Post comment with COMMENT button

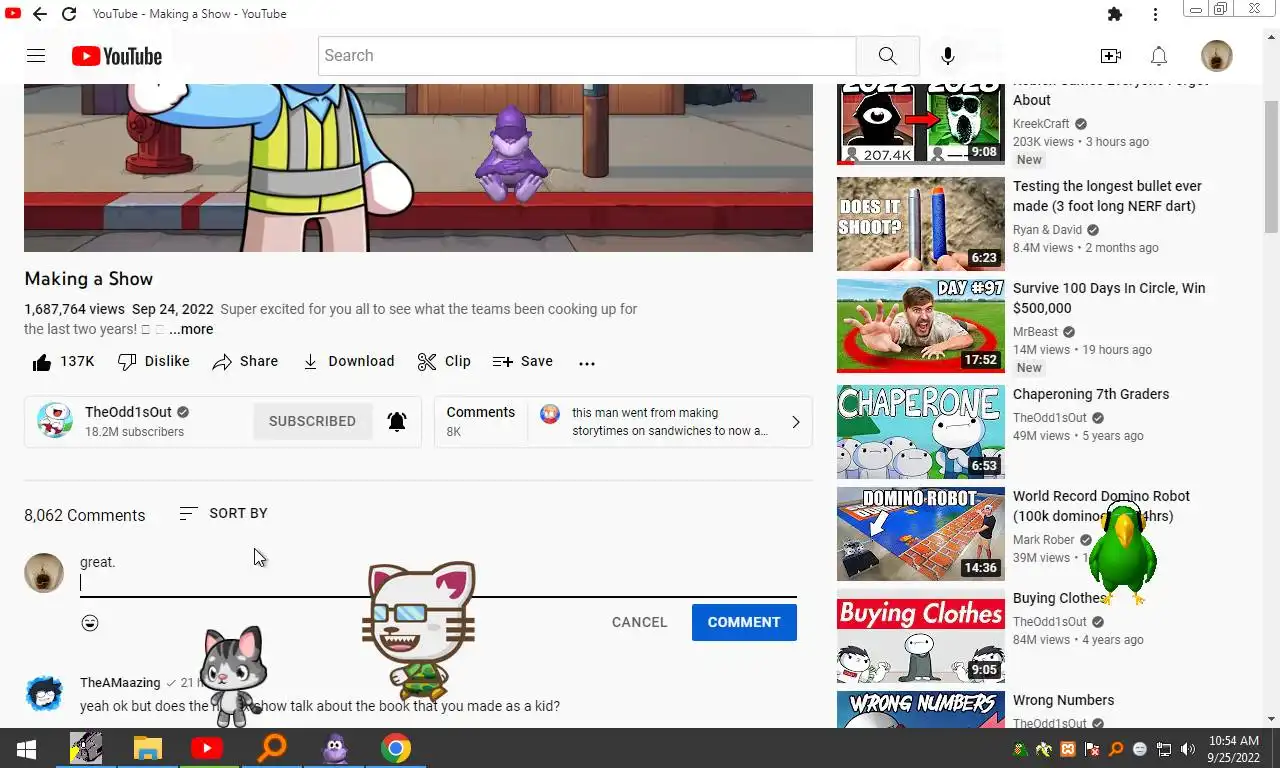(x=744, y=622)
